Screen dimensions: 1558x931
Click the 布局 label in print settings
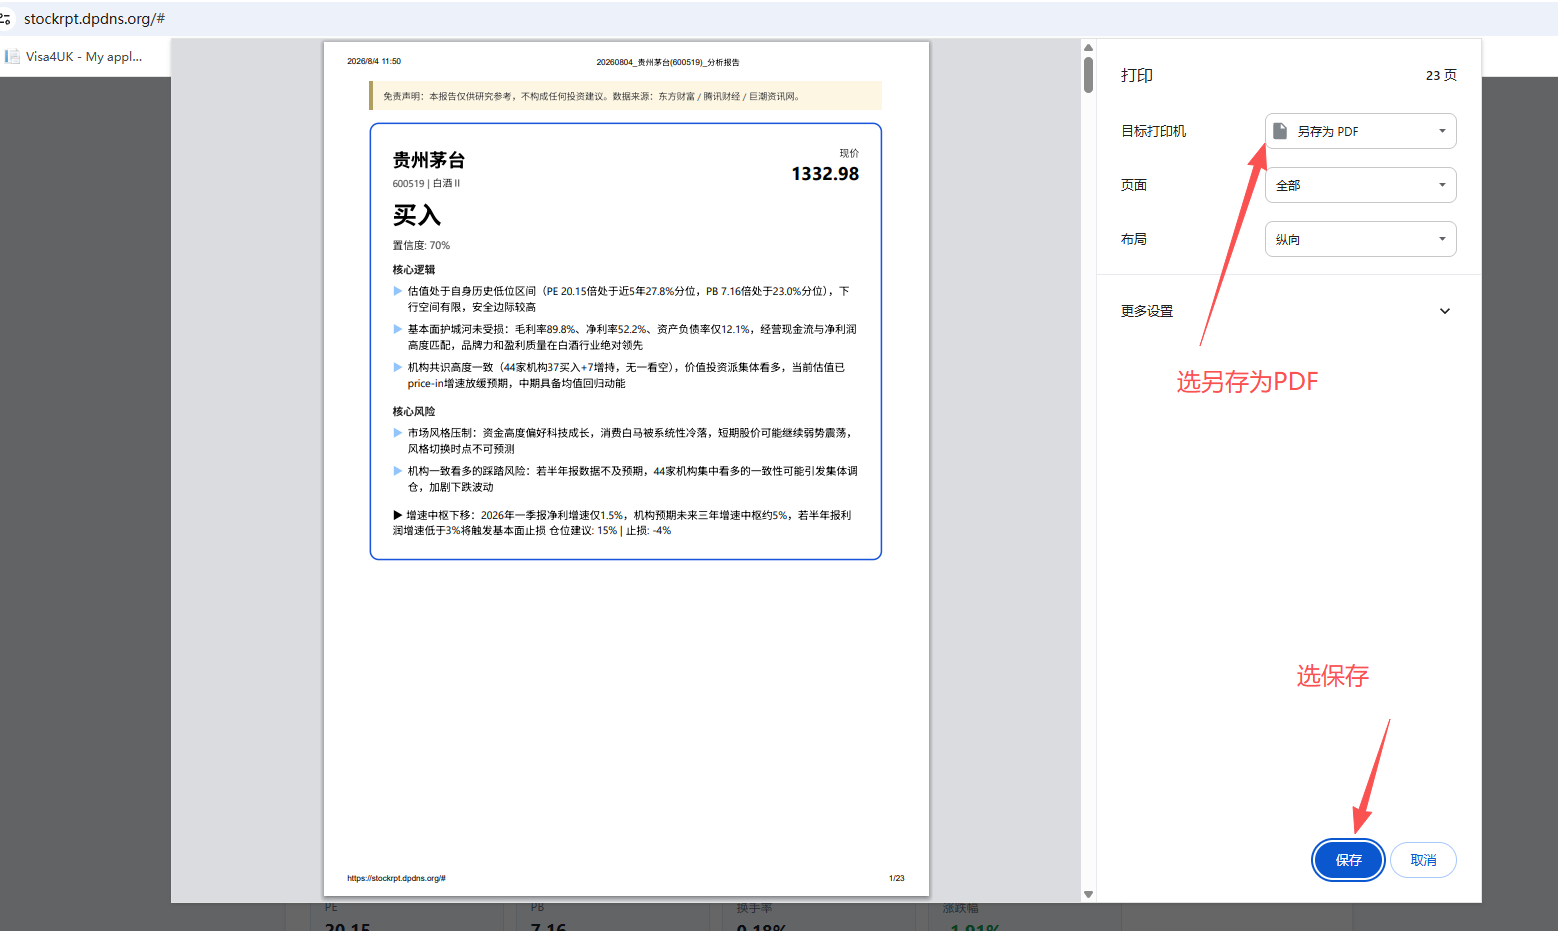point(1134,239)
